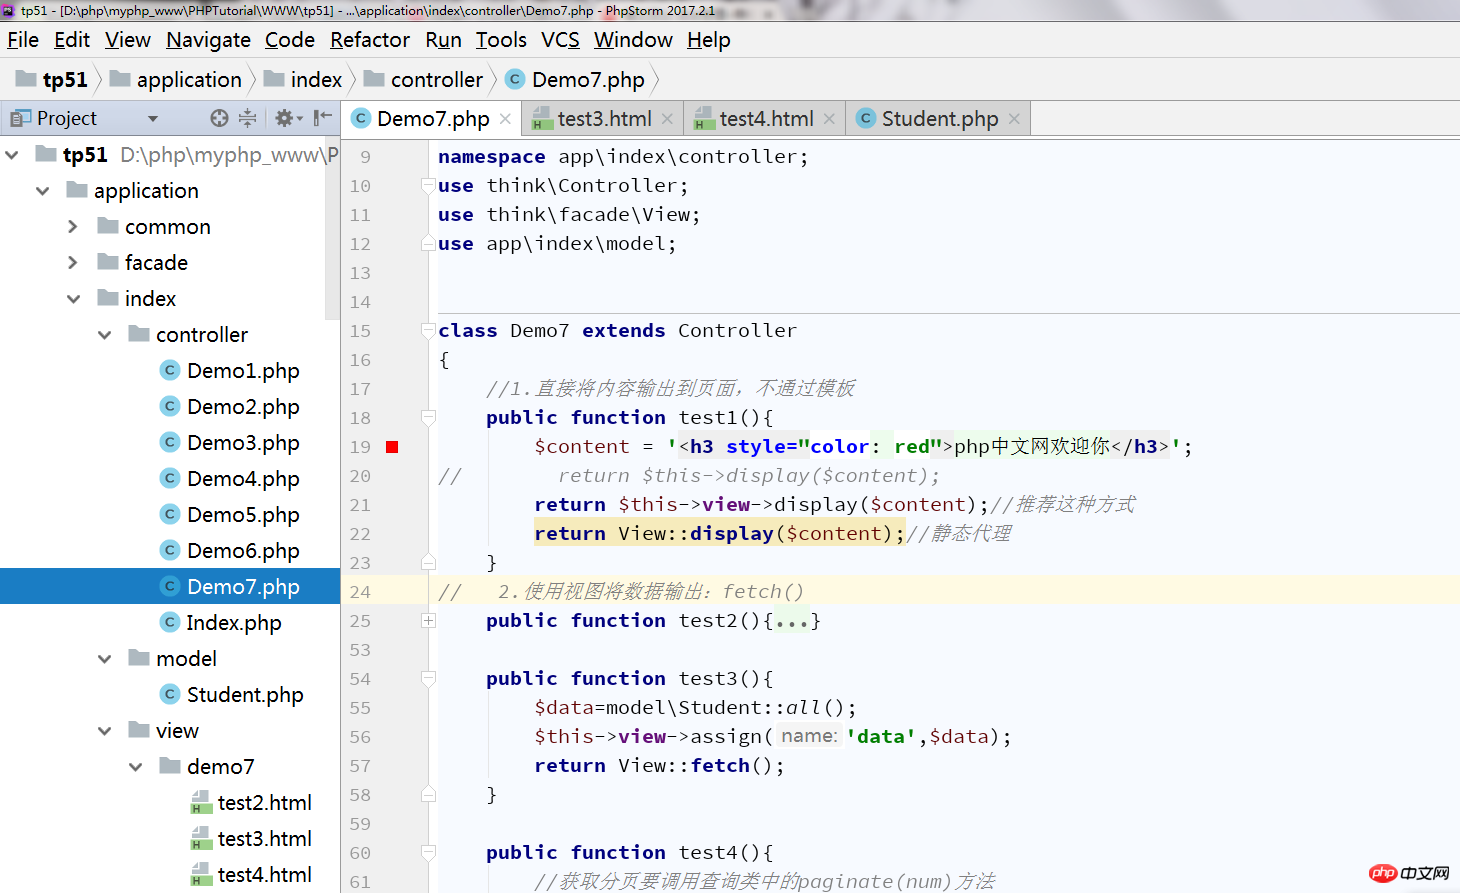Open the Window menu
Viewport: 1460px width, 893px height.
coord(633,40)
